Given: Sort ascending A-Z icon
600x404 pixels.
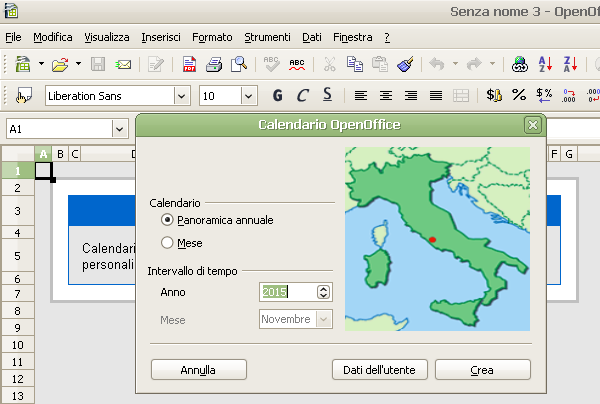Looking at the screenshot, I should (545, 65).
